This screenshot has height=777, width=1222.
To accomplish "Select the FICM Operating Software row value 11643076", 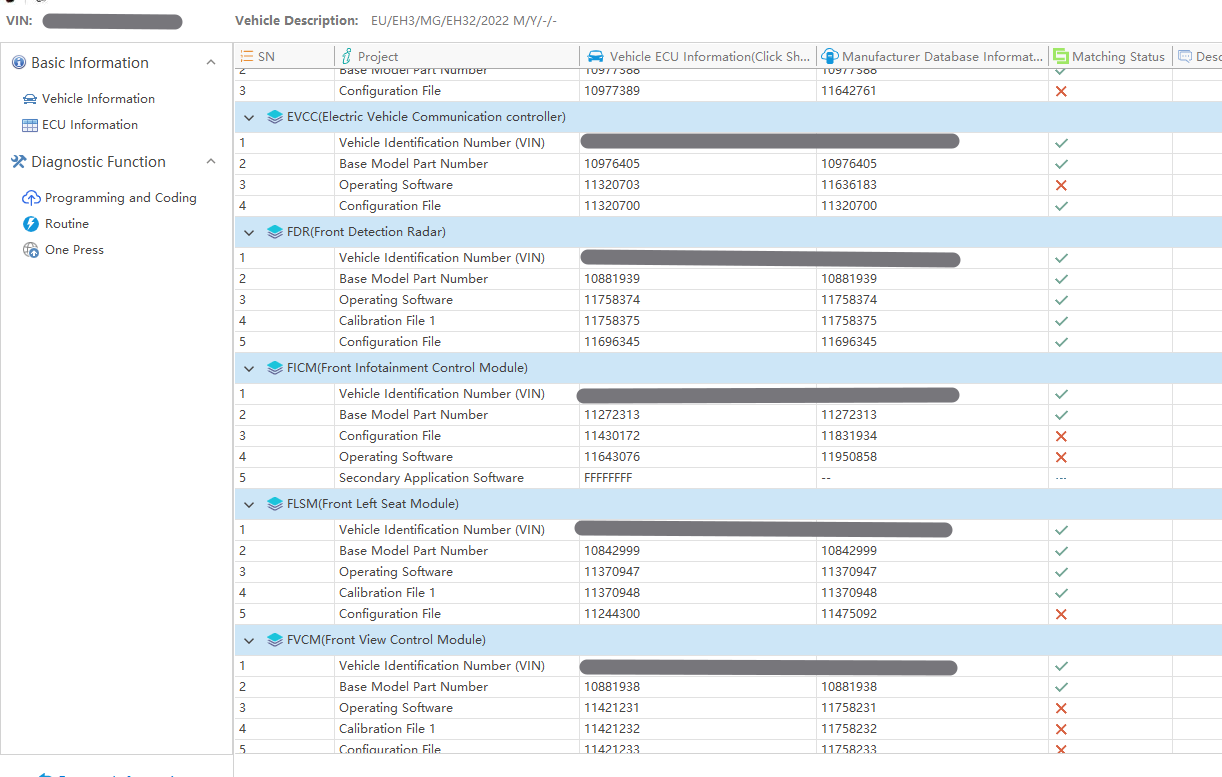I will point(612,457).
